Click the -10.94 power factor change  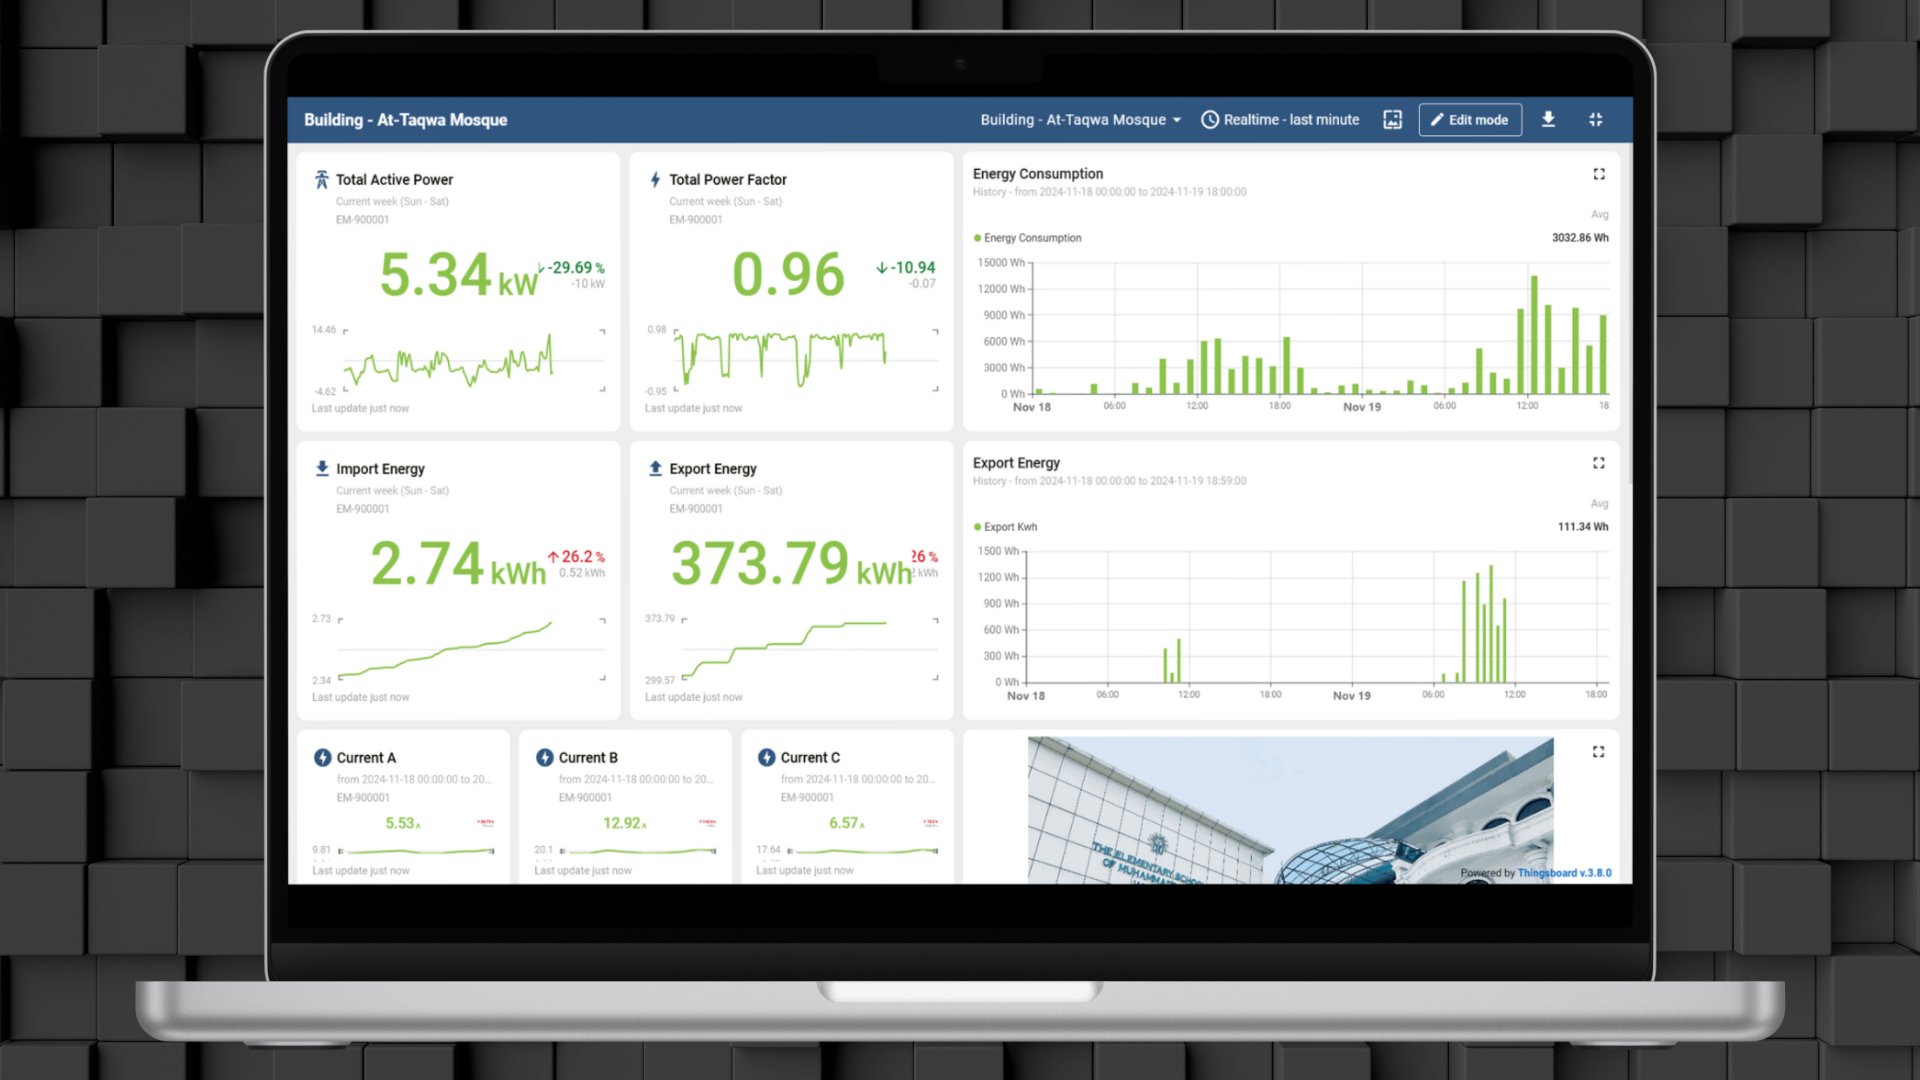[906, 268]
